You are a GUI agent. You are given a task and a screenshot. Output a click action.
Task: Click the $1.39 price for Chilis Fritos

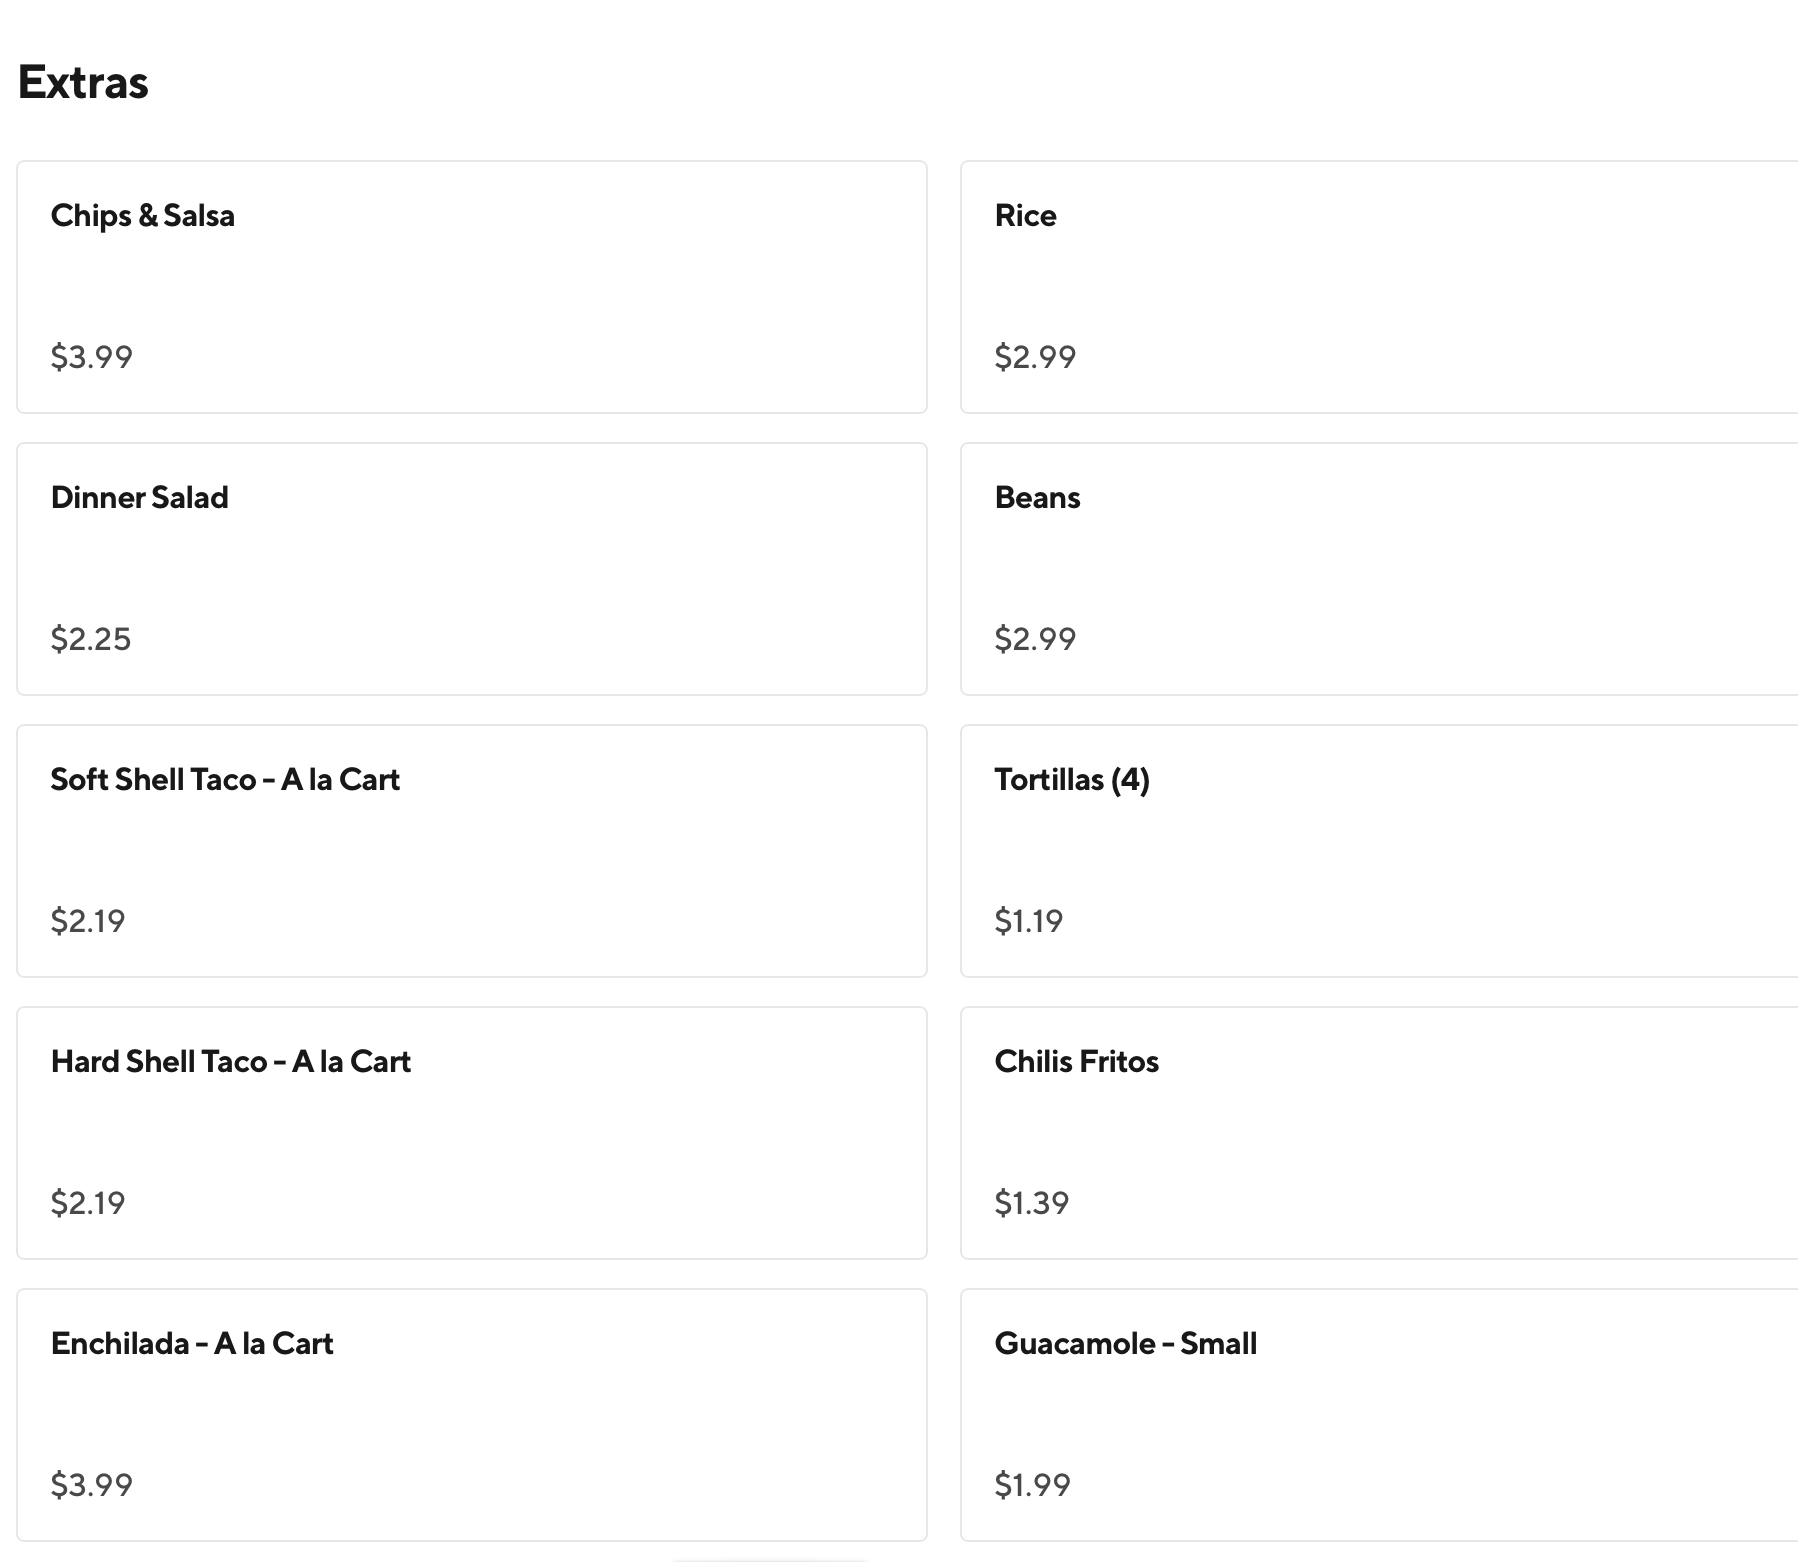(1032, 1203)
